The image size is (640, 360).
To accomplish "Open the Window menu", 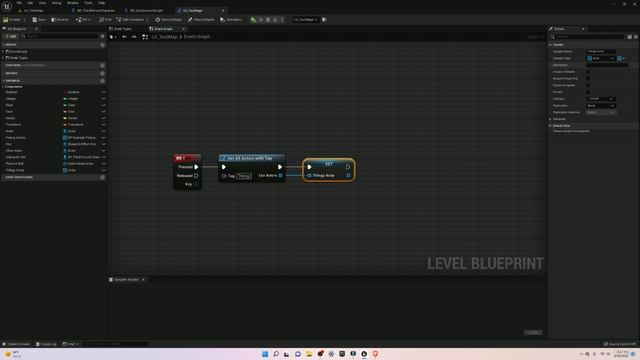I will (x=73, y=3).
